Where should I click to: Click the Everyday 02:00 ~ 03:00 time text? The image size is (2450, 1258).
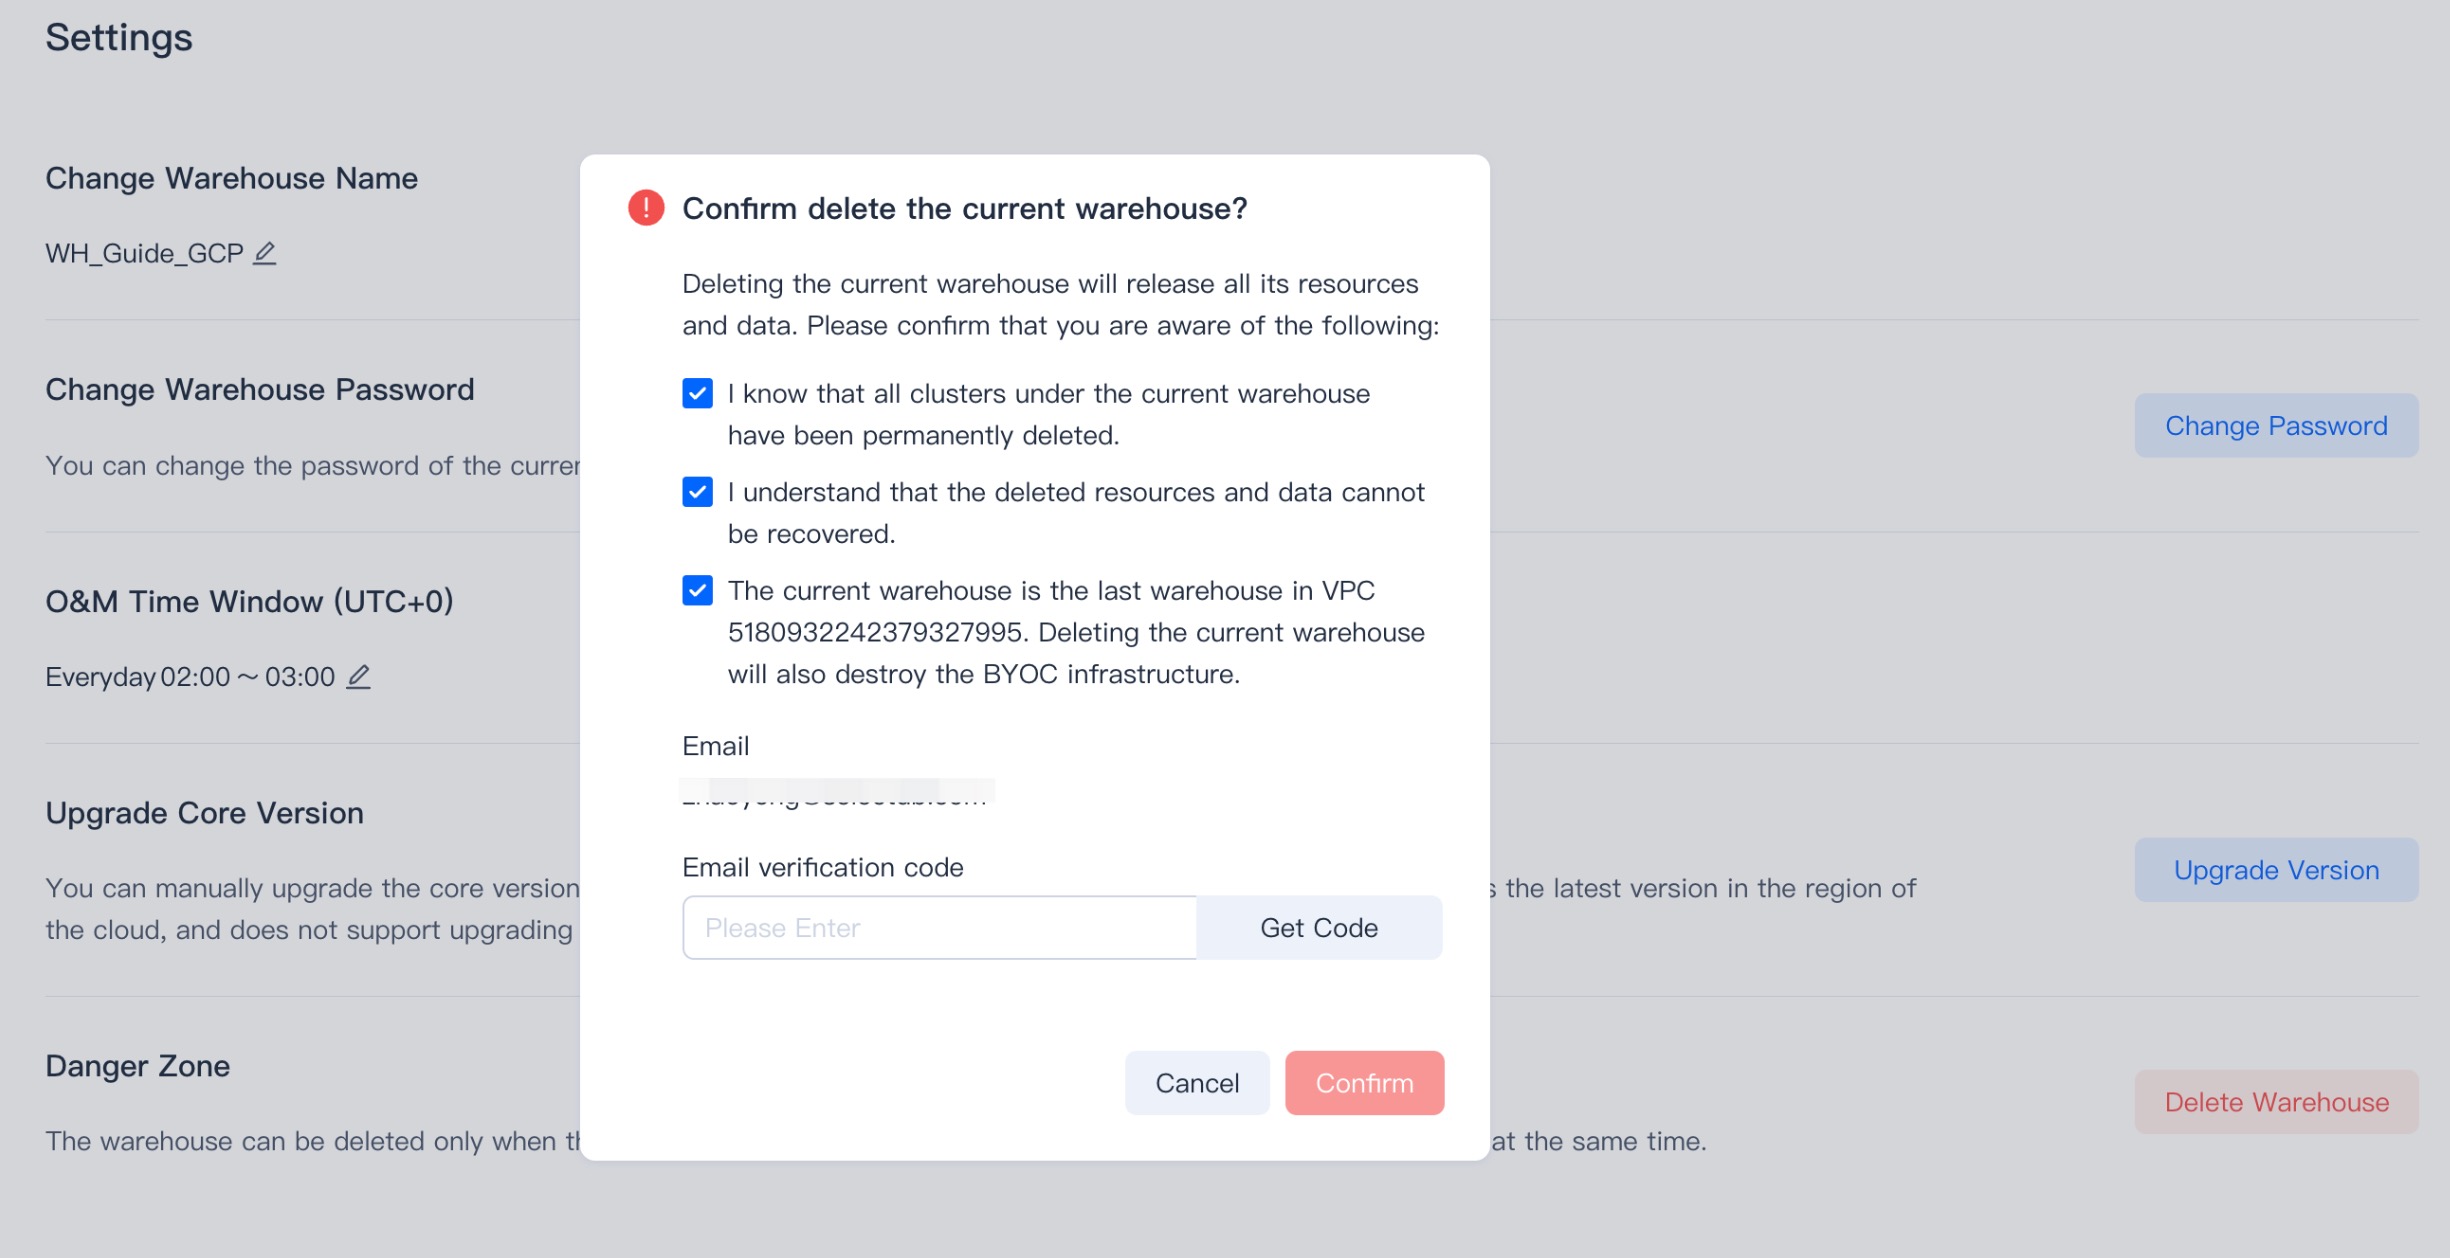point(190,677)
